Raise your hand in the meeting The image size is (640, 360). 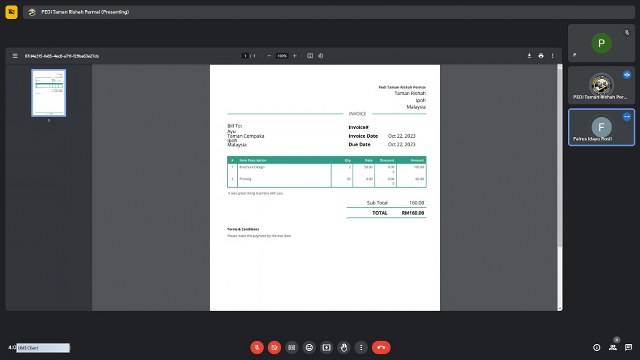[344, 347]
